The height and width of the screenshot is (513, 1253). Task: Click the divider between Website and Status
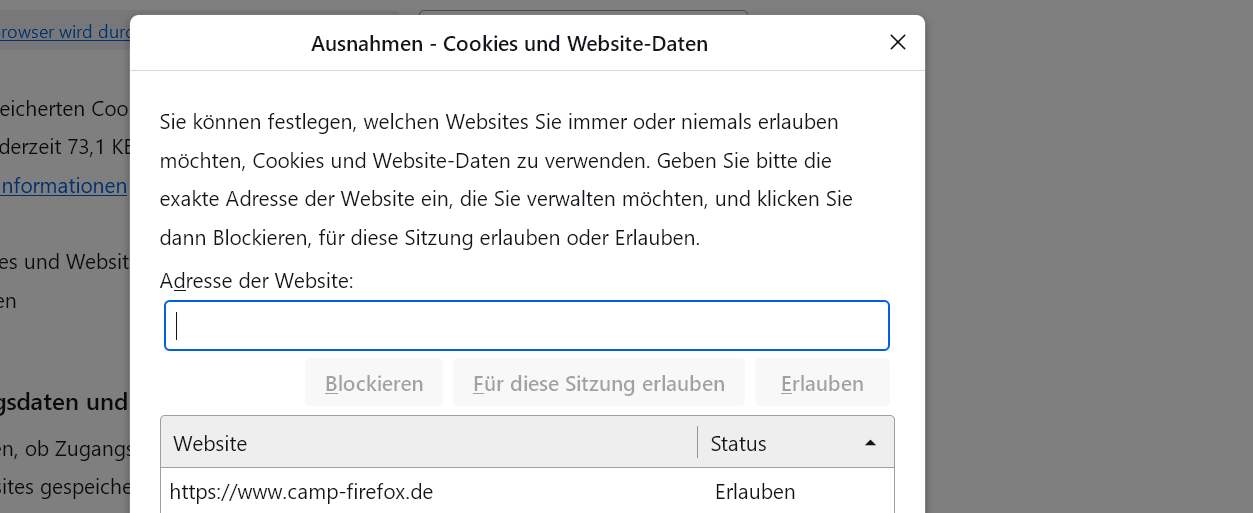click(x=697, y=442)
